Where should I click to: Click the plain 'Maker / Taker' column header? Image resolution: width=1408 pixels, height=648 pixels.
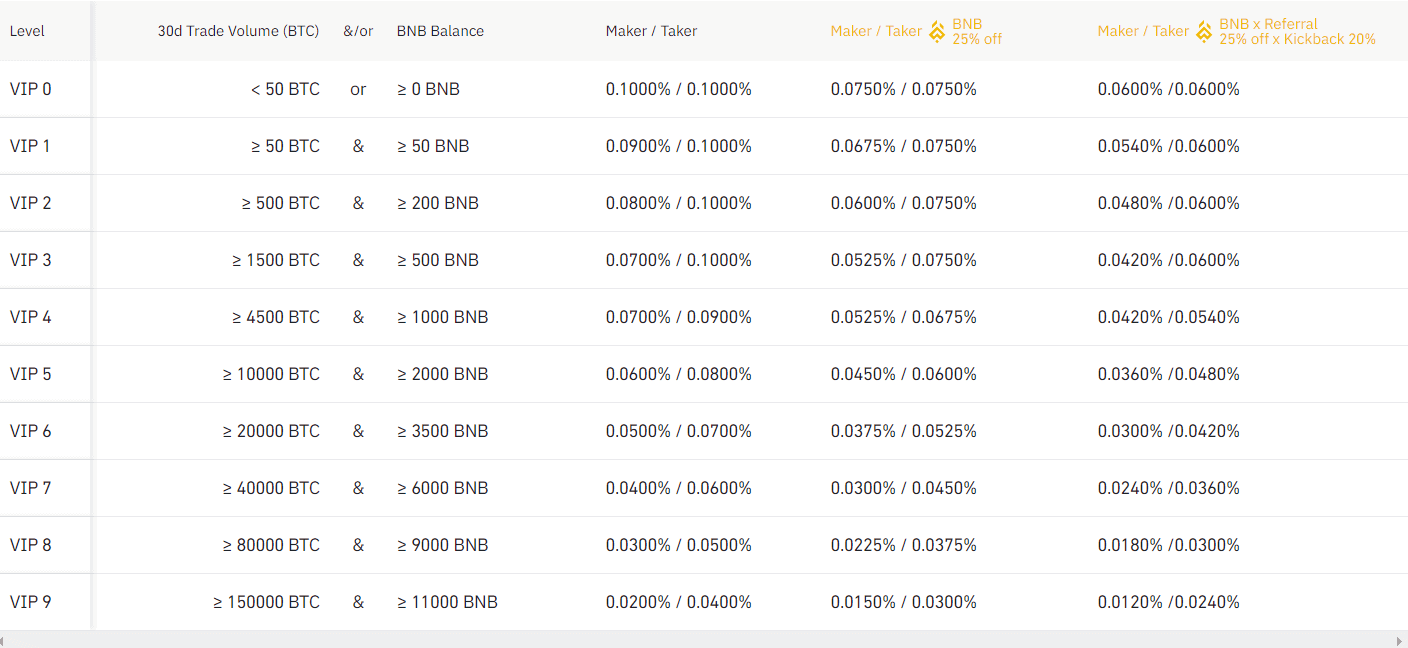click(x=651, y=31)
